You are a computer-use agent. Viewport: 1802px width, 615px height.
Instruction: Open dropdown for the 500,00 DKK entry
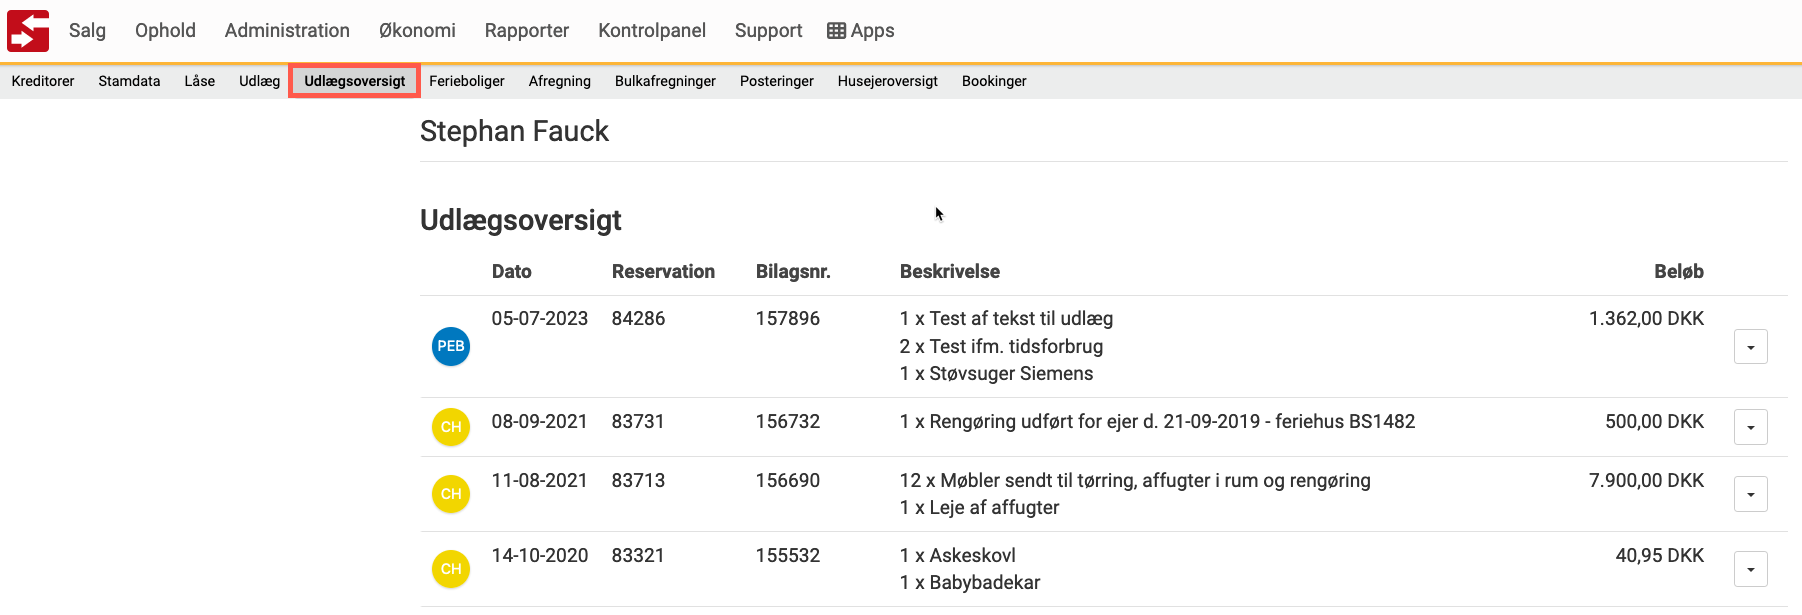click(x=1750, y=427)
